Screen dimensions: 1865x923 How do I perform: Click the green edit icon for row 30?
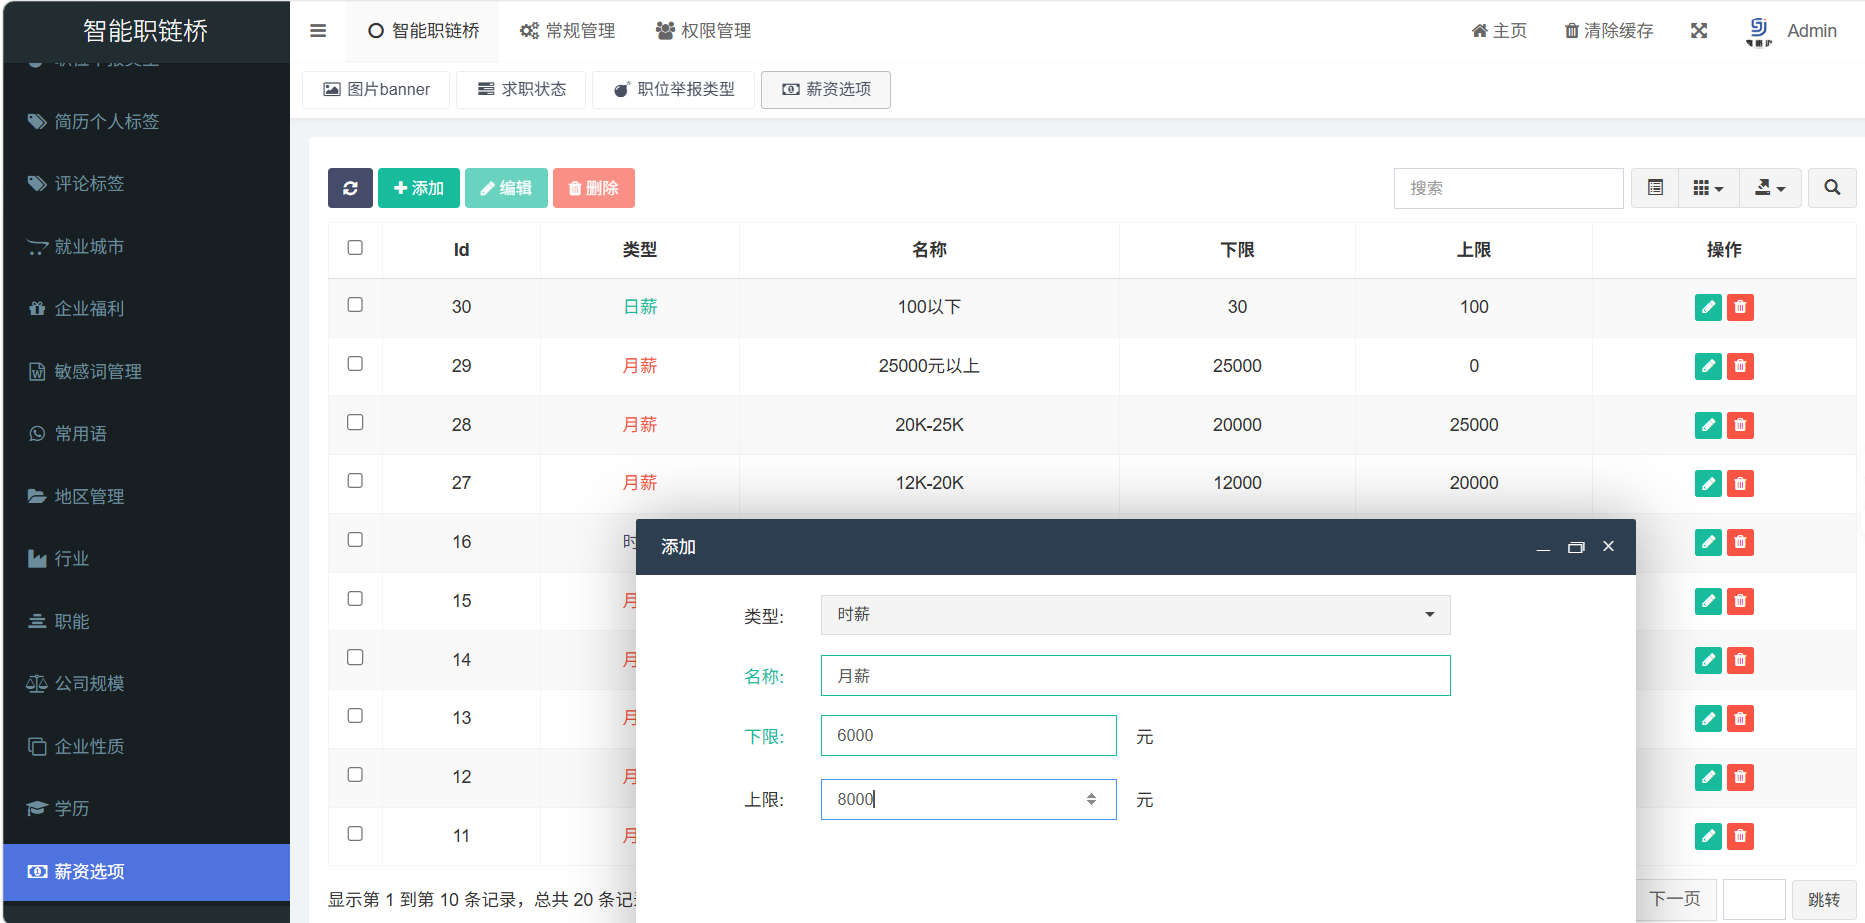[1708, 307]
